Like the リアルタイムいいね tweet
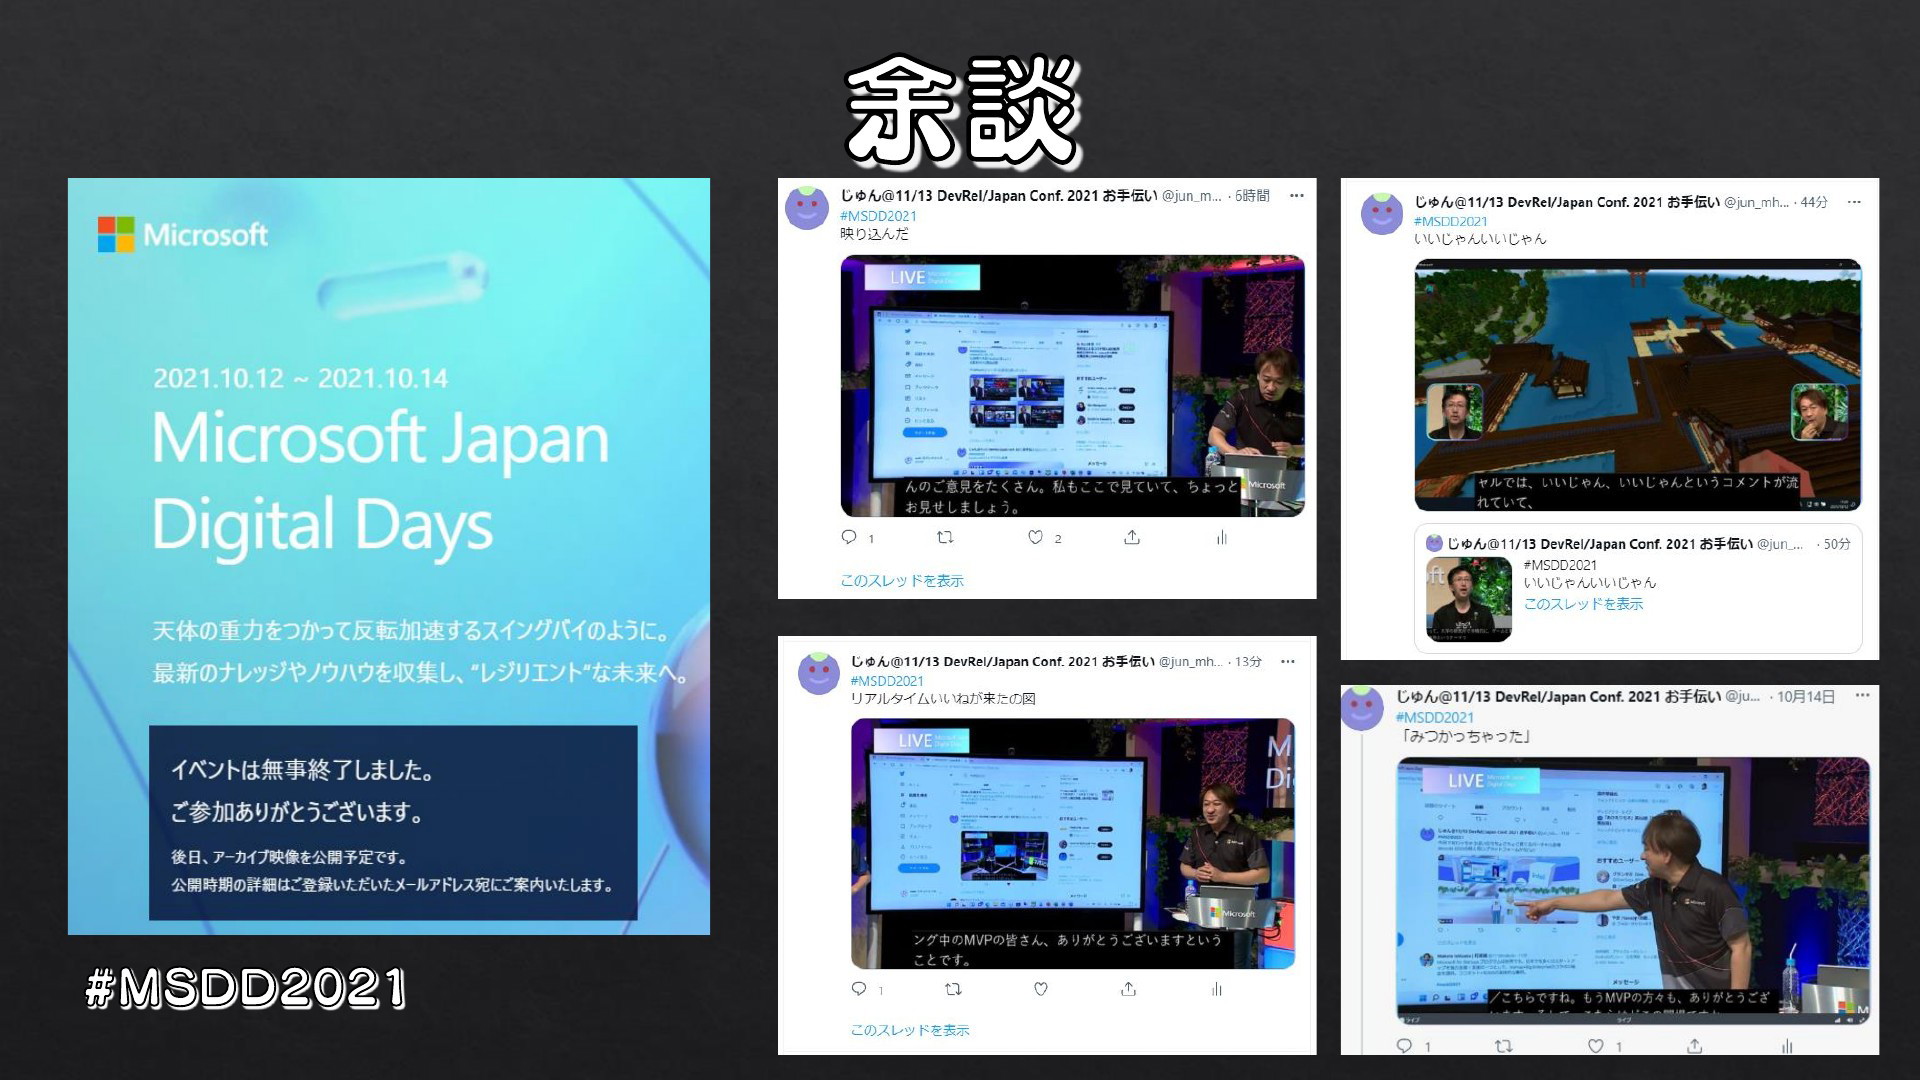 1041,989
